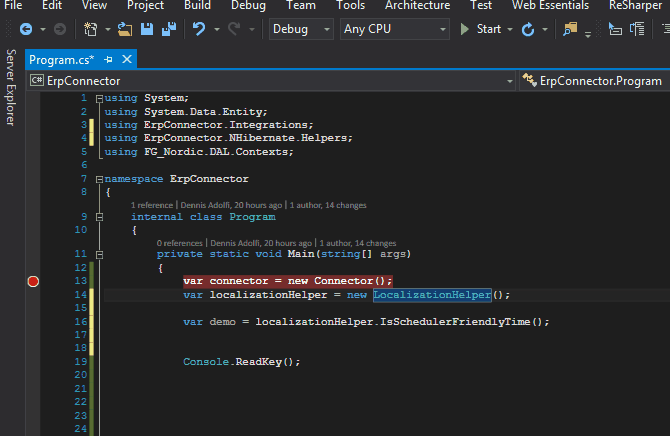This screenshot has width=670, height=436.
Task: Click 'Dennis Adolfi, 20 hours ago' above Program class
Action: [231, 205]
